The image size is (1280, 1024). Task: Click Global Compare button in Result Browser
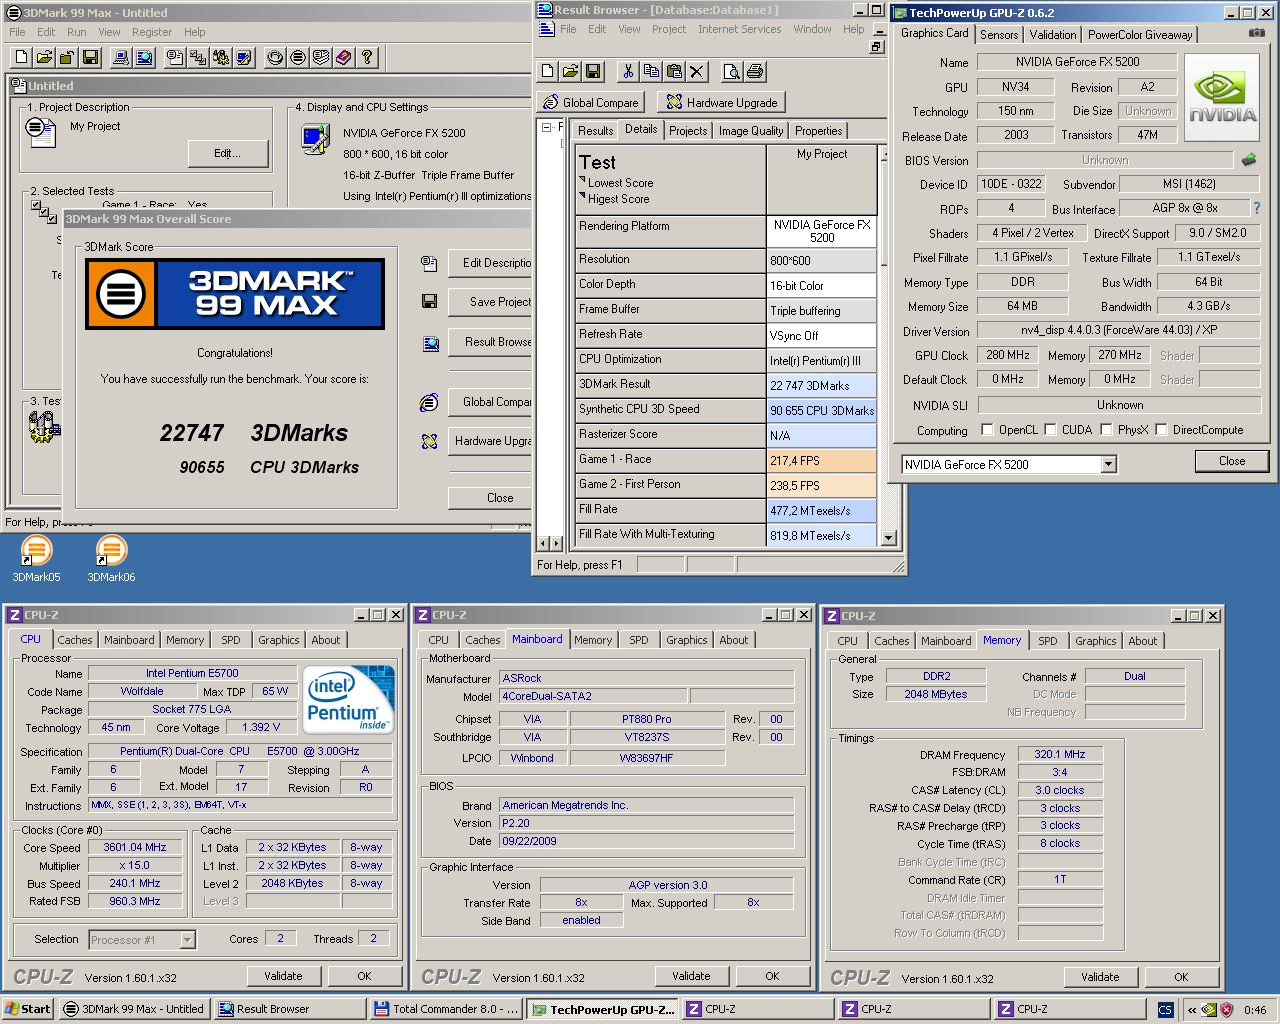[591, 102]
